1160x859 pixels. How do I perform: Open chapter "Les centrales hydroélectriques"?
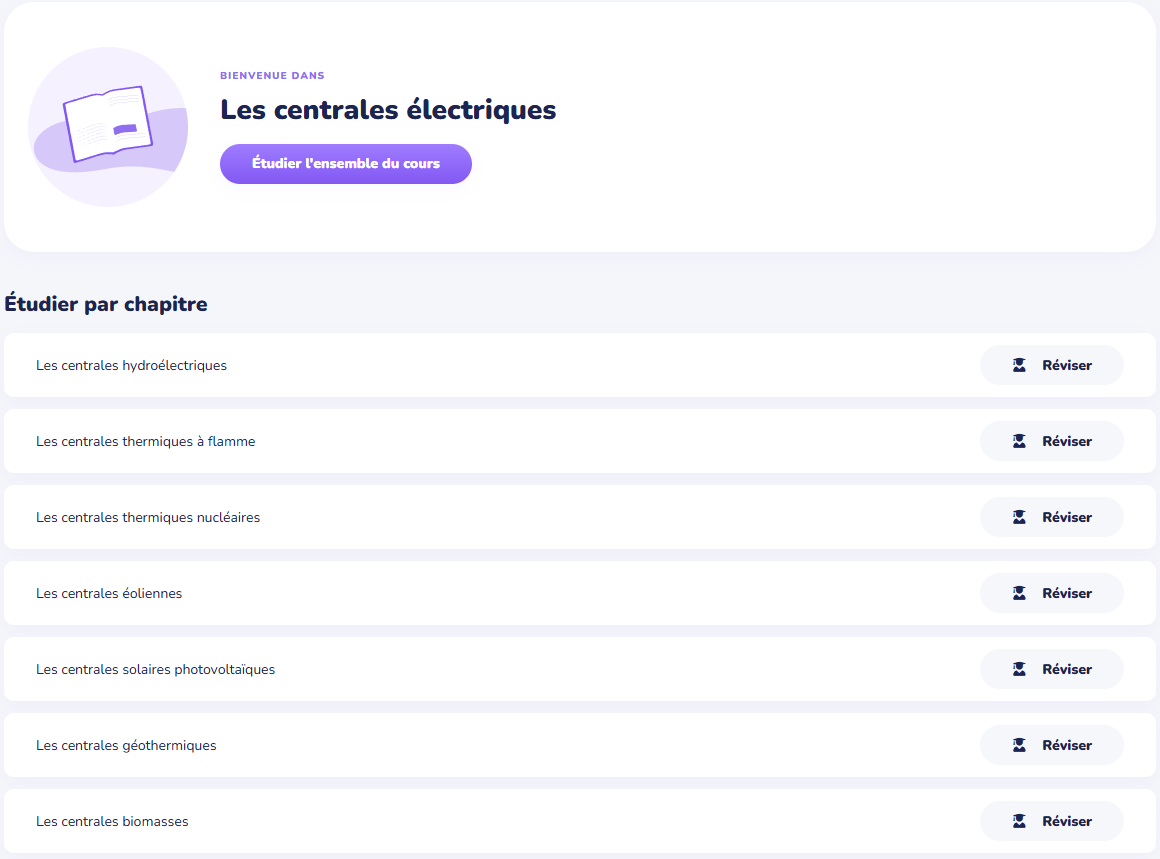coord(131,365)
